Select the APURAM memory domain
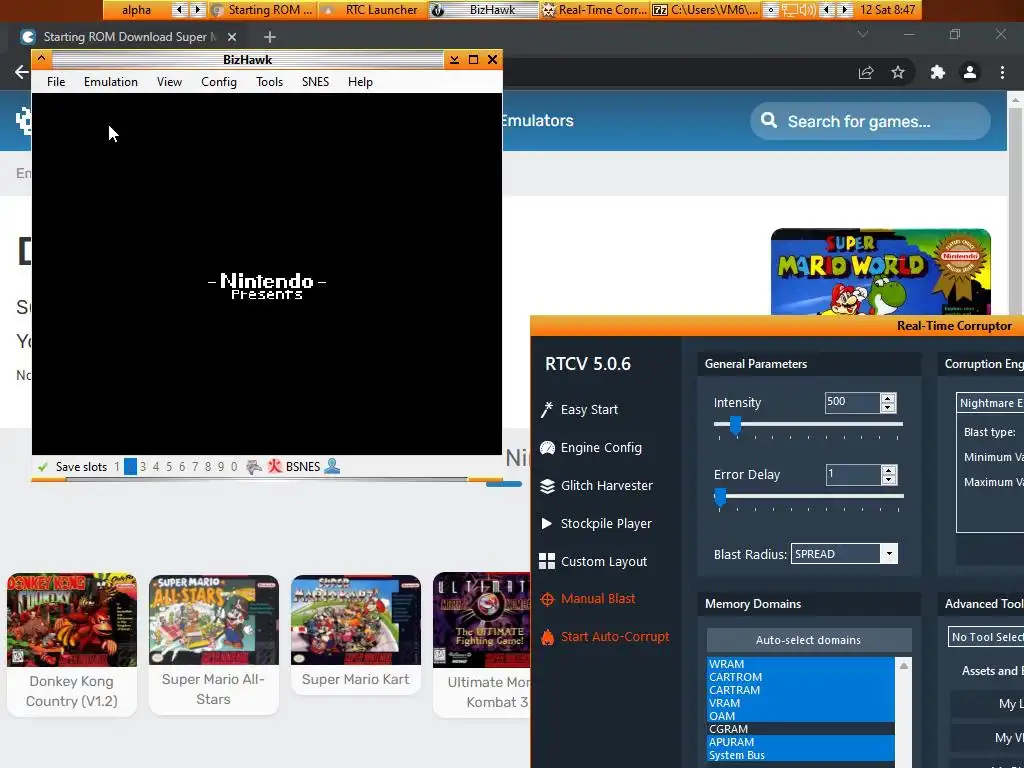Viewport: 1024px width, 768px height. [x=801, y=742]
